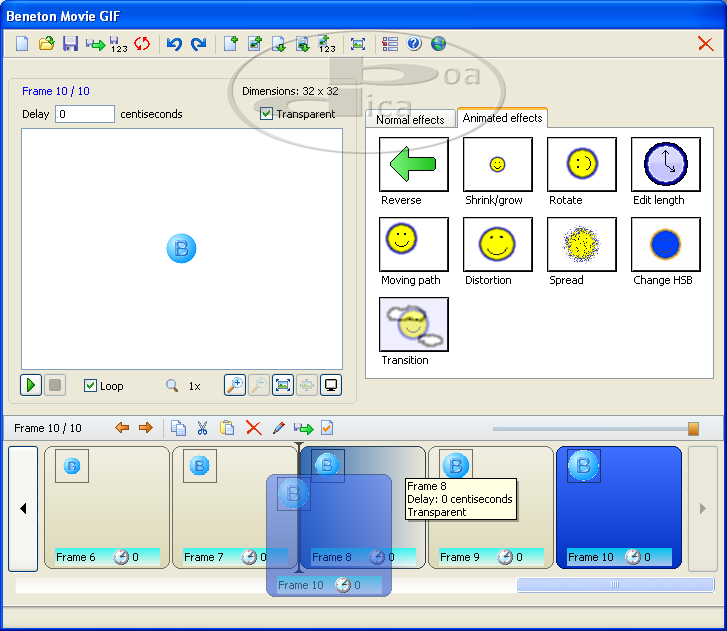727x631 pixels.
Task: Select the Animated effects tab
Action: click(x=502, y=118)
